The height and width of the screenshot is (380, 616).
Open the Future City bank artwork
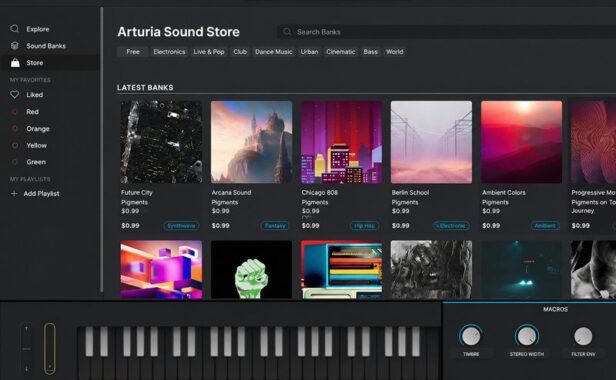[161, 142]
